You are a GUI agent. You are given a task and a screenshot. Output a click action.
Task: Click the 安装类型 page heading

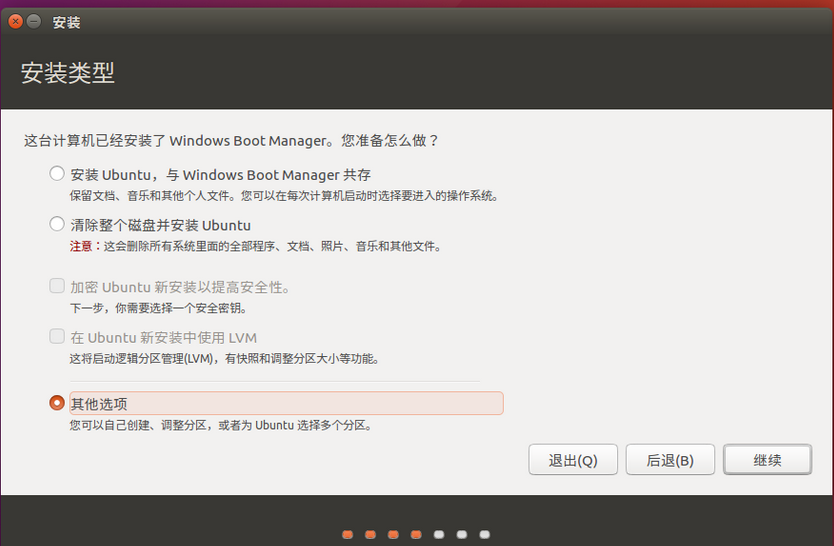[68, 73]
